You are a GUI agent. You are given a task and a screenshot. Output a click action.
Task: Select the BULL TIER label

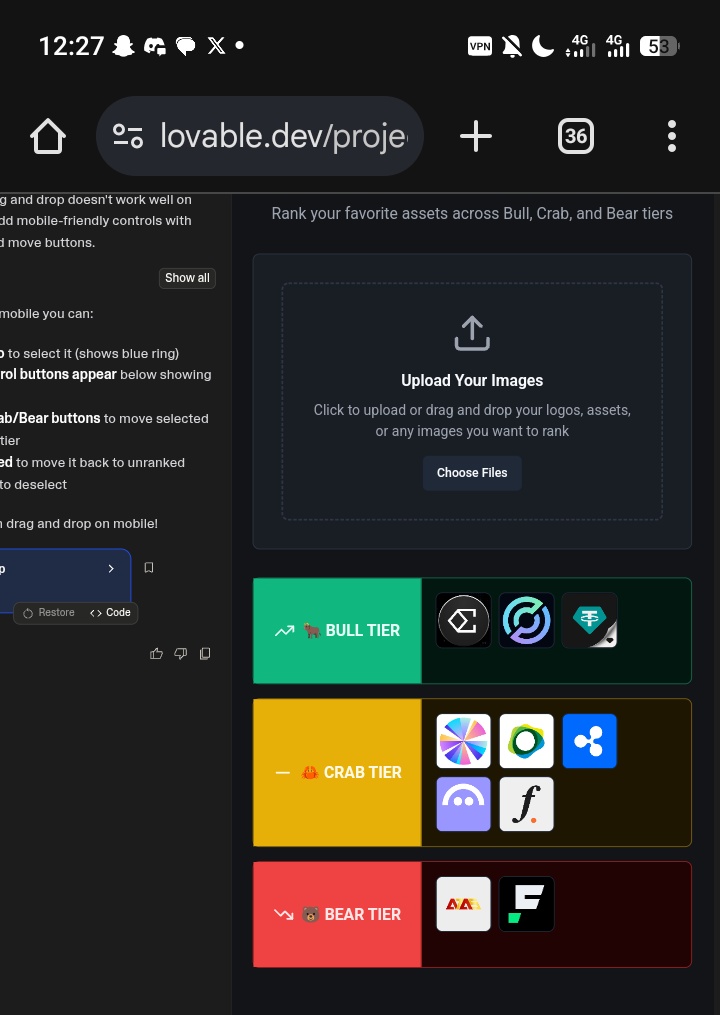337,630
